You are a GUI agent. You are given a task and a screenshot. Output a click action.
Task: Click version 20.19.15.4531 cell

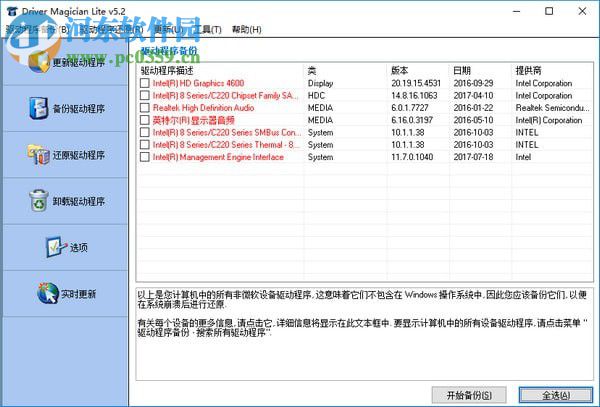(416, 83)
